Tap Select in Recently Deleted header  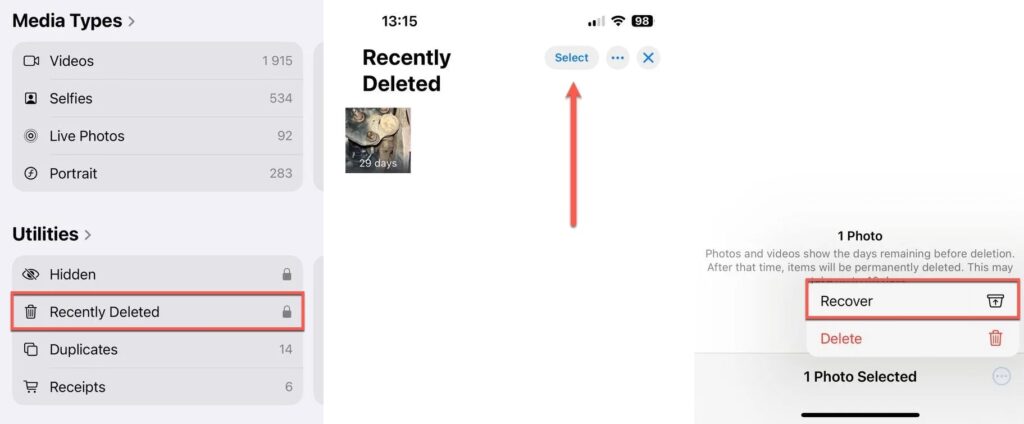(x=571, y=57)
